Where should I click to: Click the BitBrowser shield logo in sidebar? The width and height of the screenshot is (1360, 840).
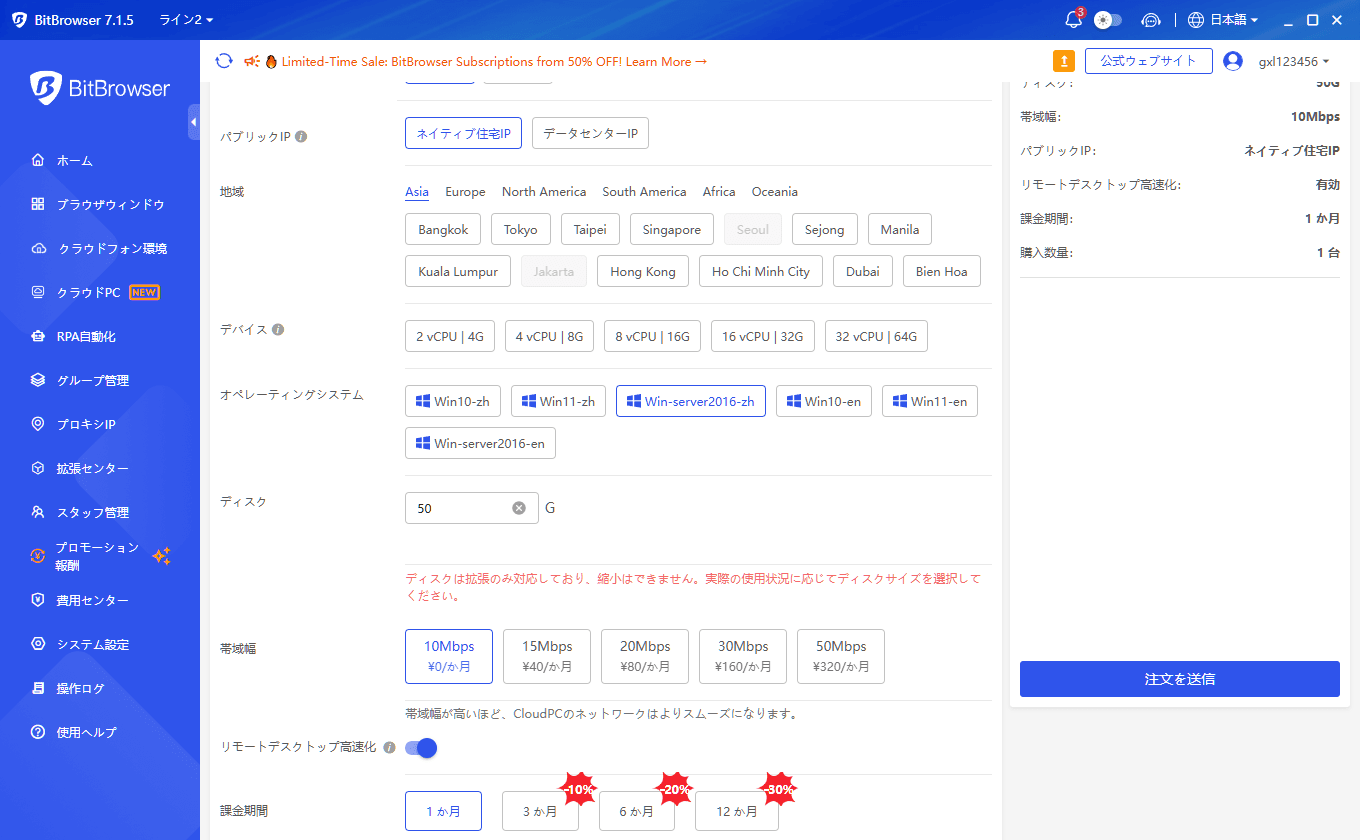coord(46,88)
